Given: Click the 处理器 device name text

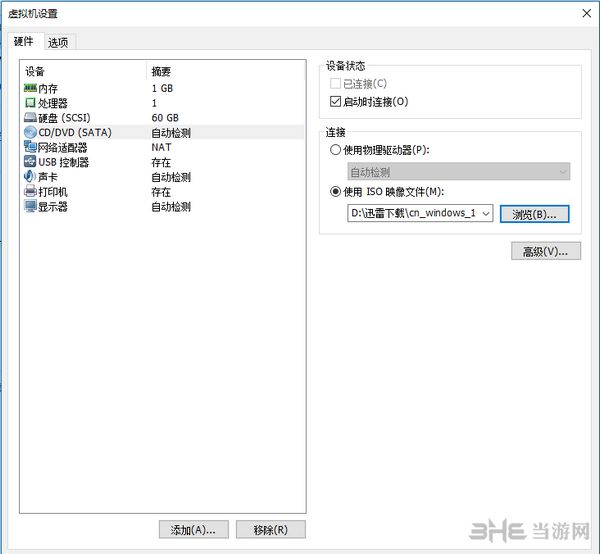Looking at the screenshot, I should tap(53, 103).
